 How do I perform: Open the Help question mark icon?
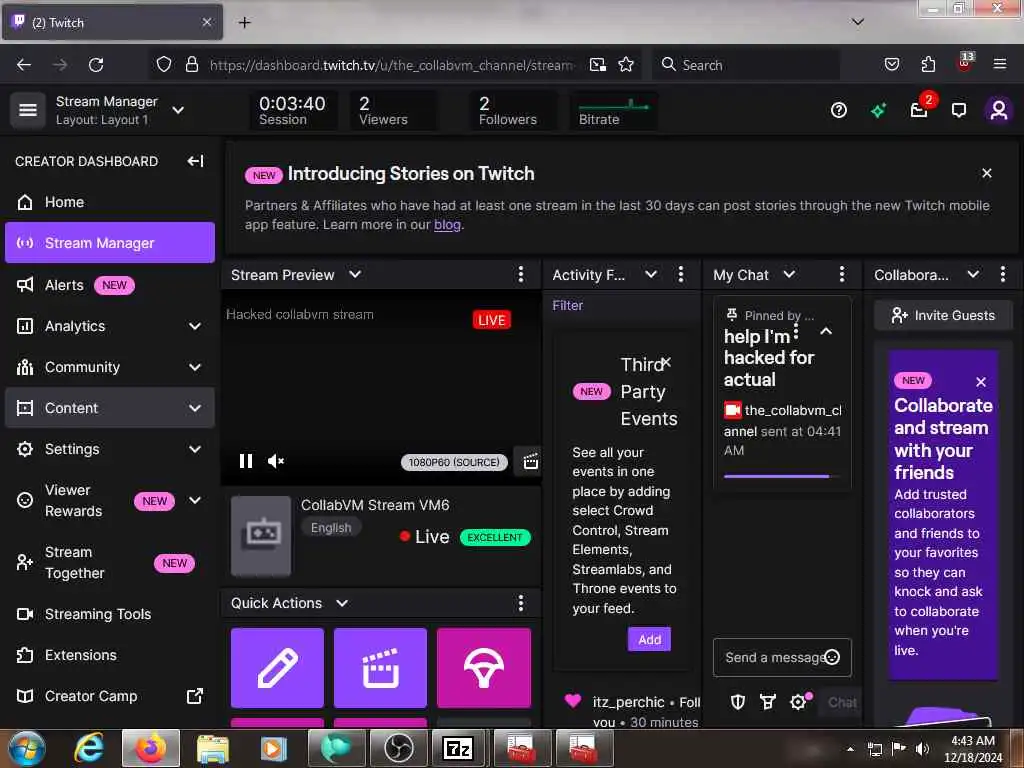(839, 110)
